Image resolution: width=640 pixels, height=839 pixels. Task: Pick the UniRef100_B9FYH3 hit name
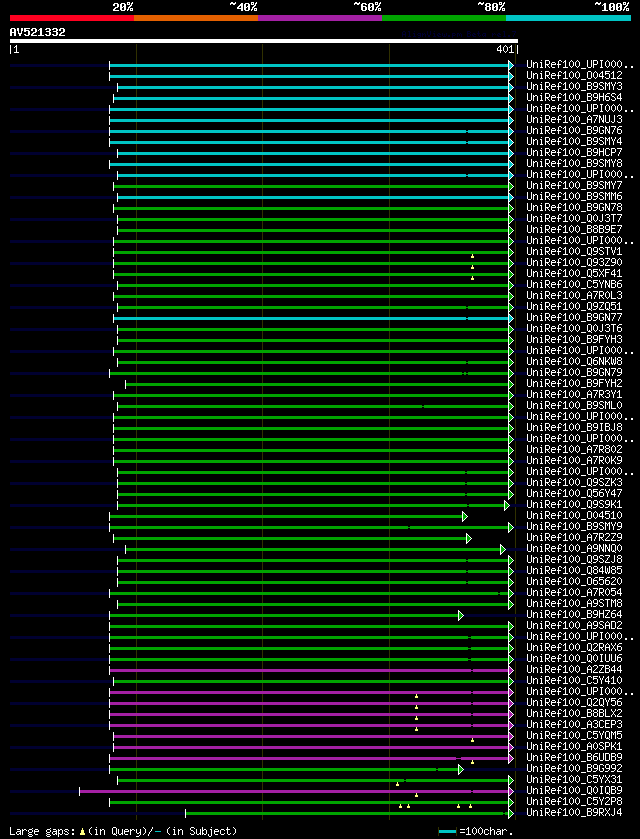pos(574,339)
